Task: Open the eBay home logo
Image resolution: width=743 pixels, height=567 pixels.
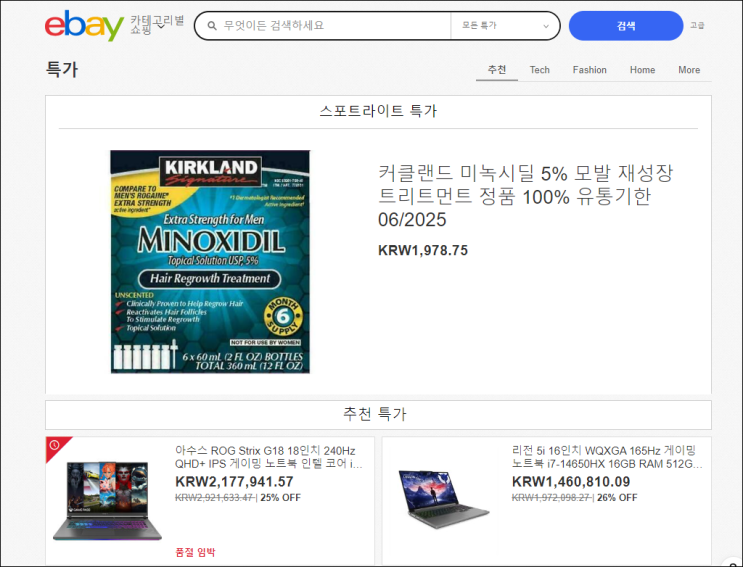Action: (84, 26)
